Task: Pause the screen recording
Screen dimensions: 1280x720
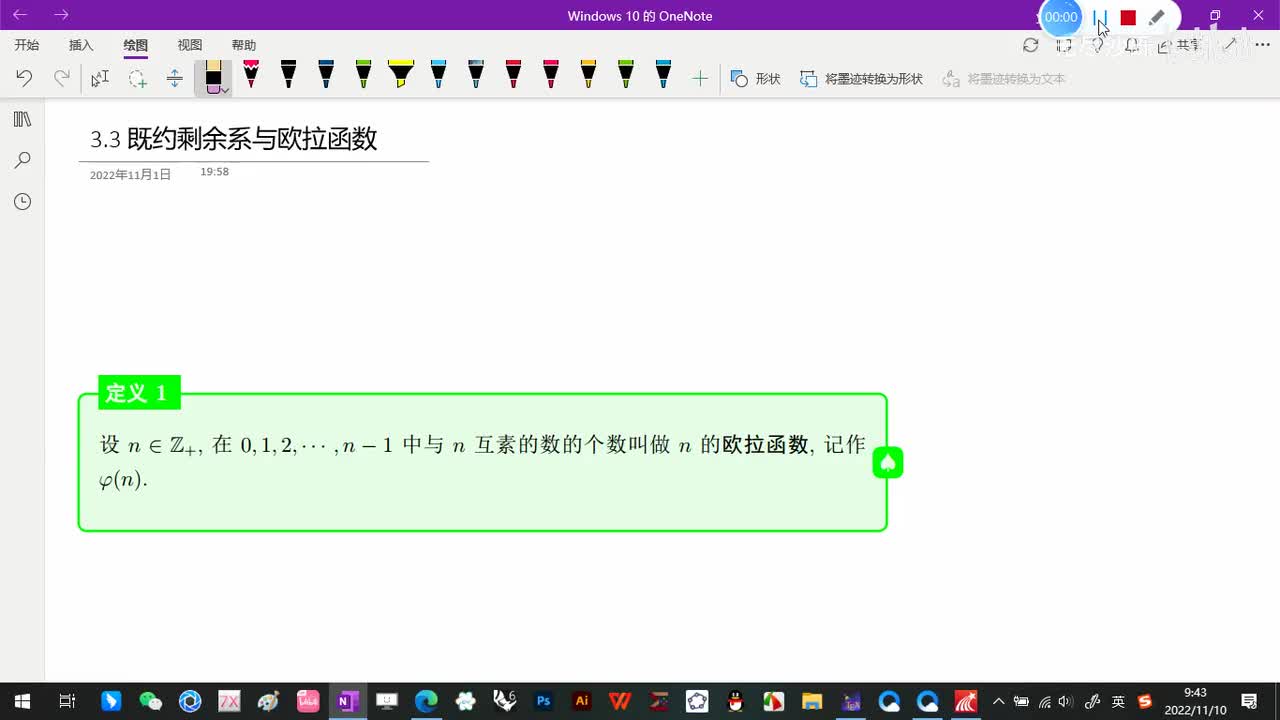Action: (1100, 17)
